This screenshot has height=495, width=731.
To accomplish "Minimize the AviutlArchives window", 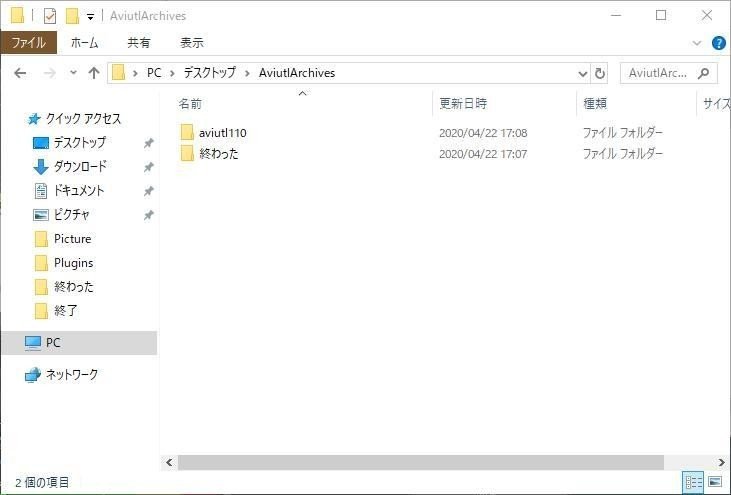I will [616, 15].
